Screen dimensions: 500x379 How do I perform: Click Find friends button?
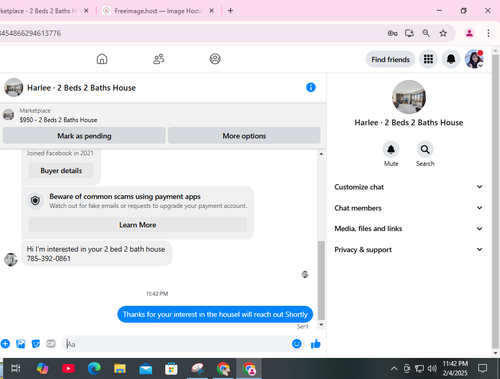point(390,59)
